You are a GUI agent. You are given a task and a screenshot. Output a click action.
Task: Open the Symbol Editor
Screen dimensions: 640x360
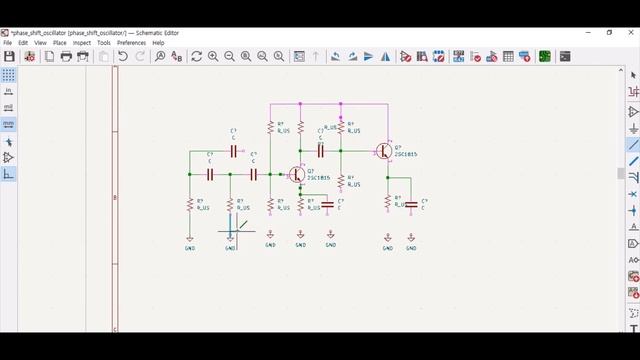click(406, 56)
